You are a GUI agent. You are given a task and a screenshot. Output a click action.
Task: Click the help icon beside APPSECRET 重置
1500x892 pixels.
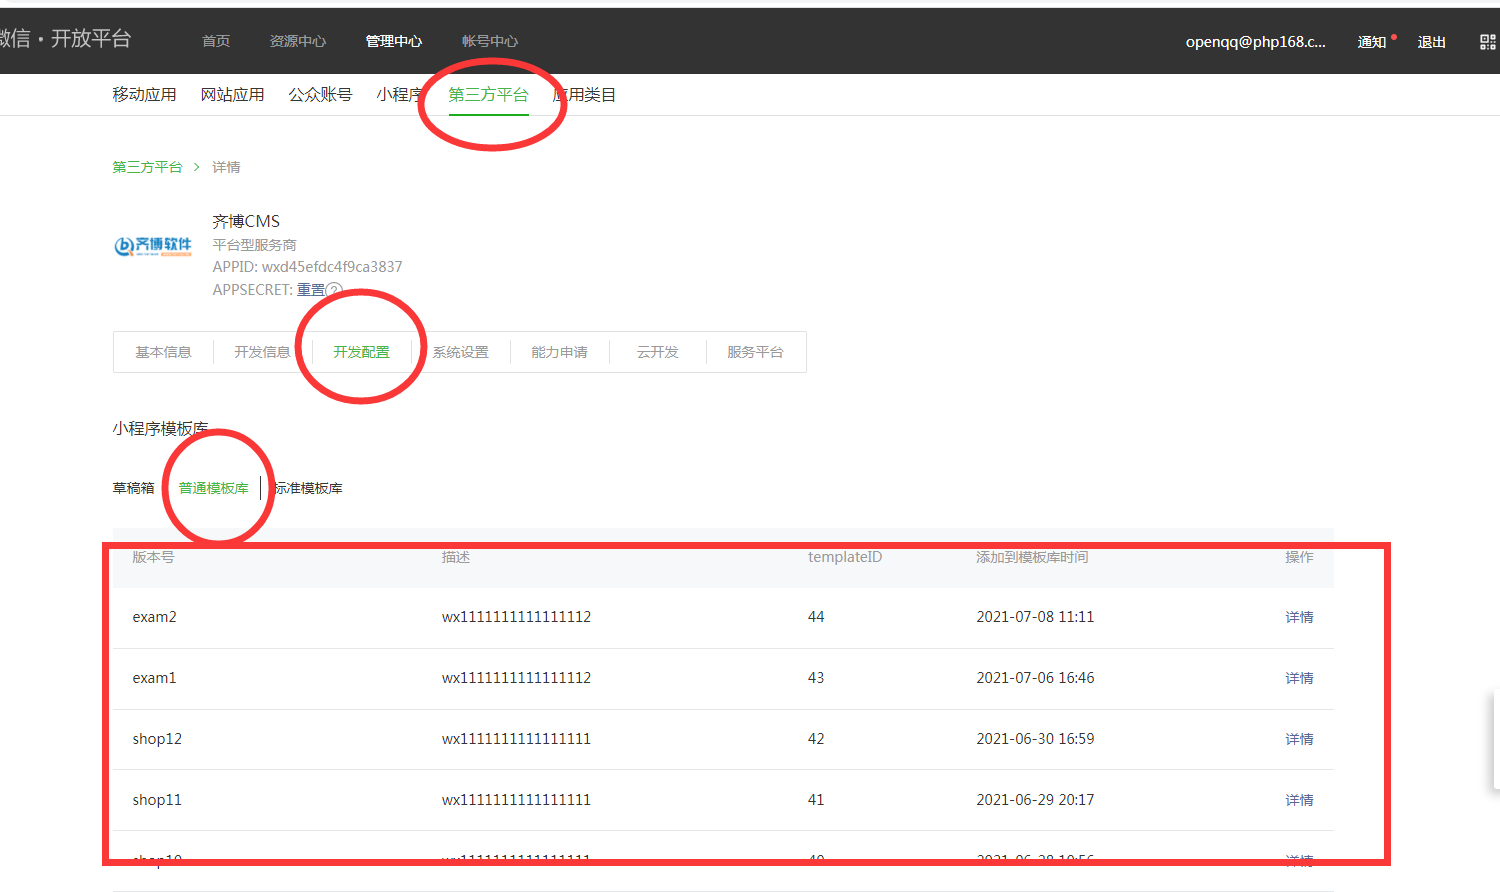point(335,290)
